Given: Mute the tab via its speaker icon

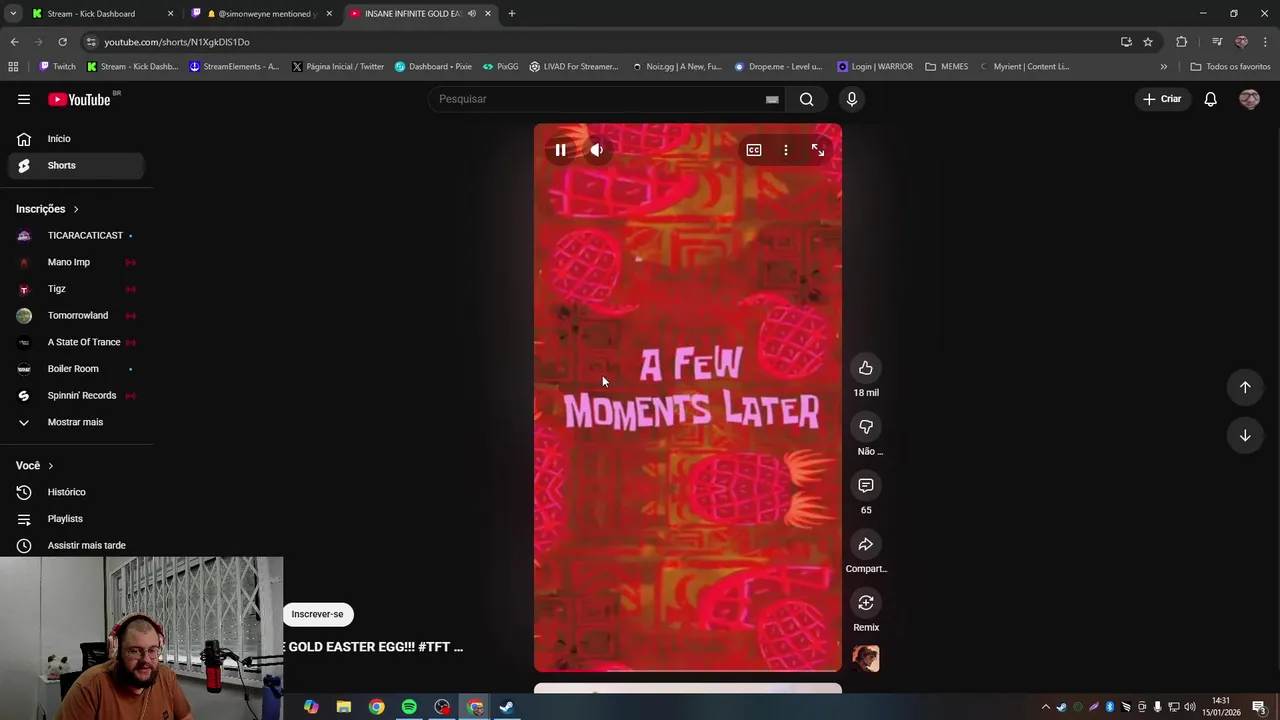Looking at the screenshot, I should [x=471, y=14].
